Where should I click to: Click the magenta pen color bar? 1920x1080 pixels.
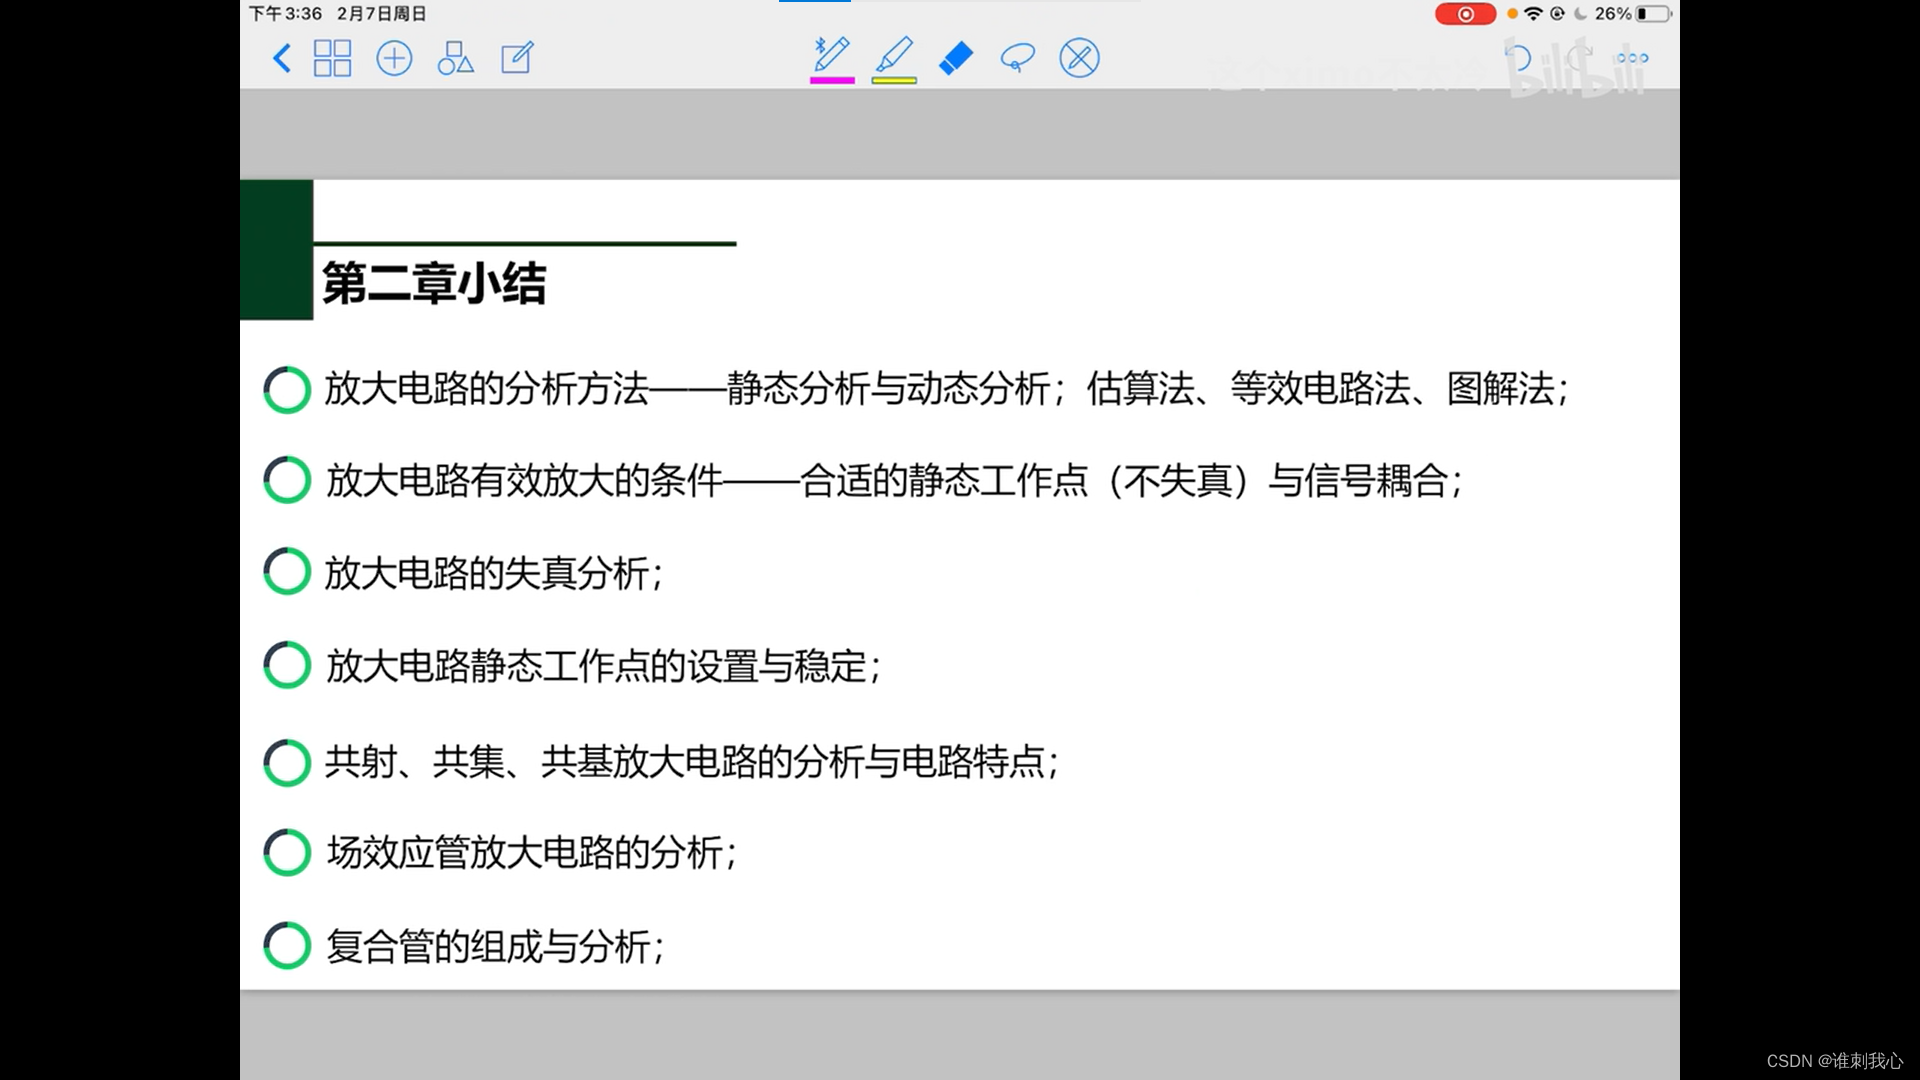point(832,80)
